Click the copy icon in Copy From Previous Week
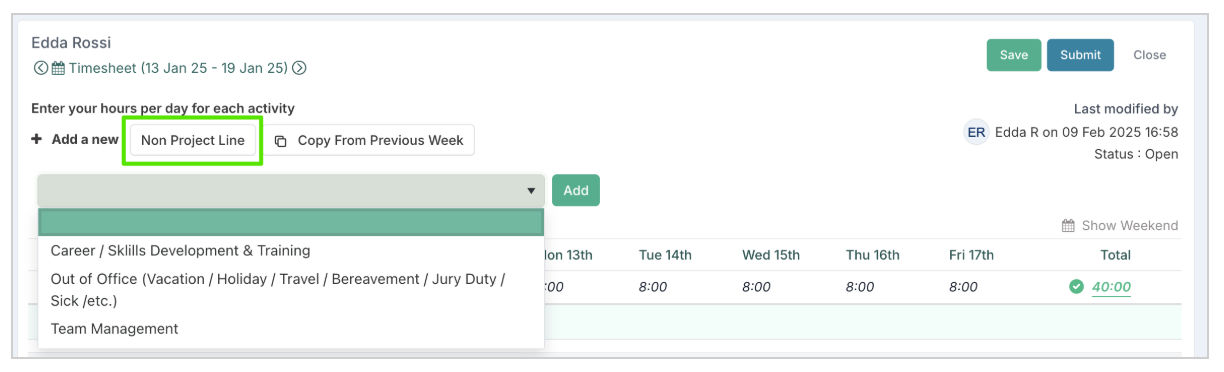Viewport: 1224px width, 372px height. (281, 141)
